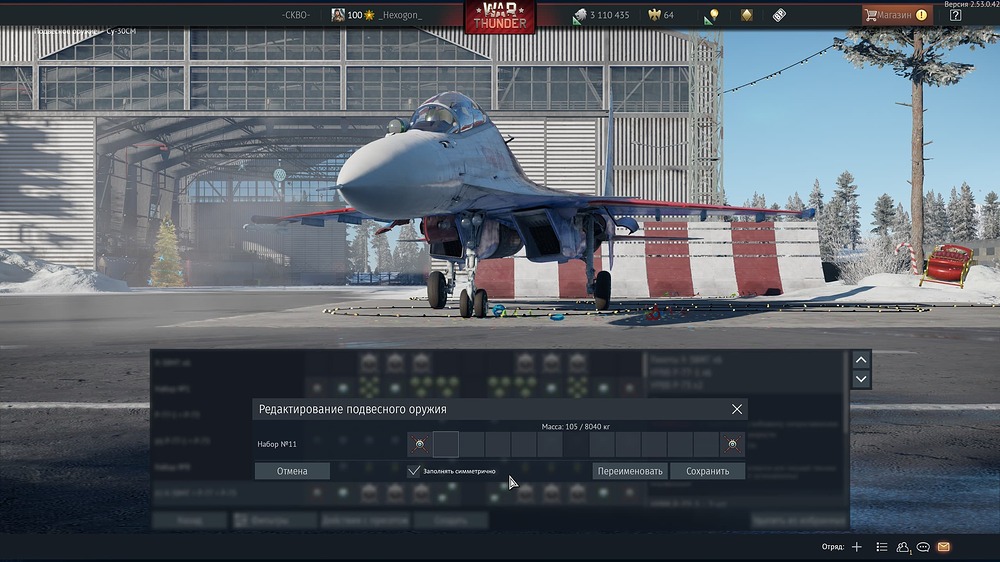The width and height of the screenshot is (1000, 562).
Task: Open the help question mark icon
Action: (955, 15)
